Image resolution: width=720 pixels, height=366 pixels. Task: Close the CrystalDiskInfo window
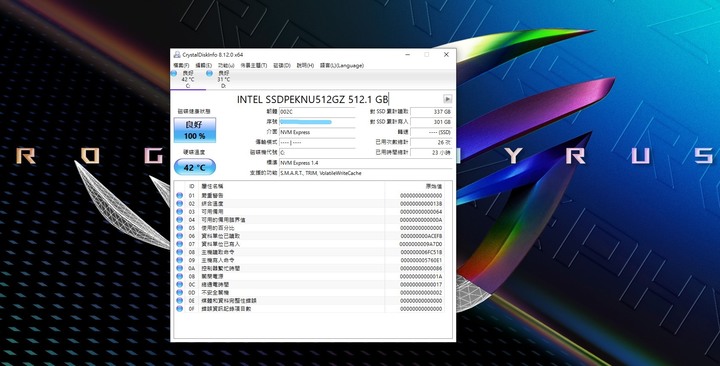click(446, 55)
